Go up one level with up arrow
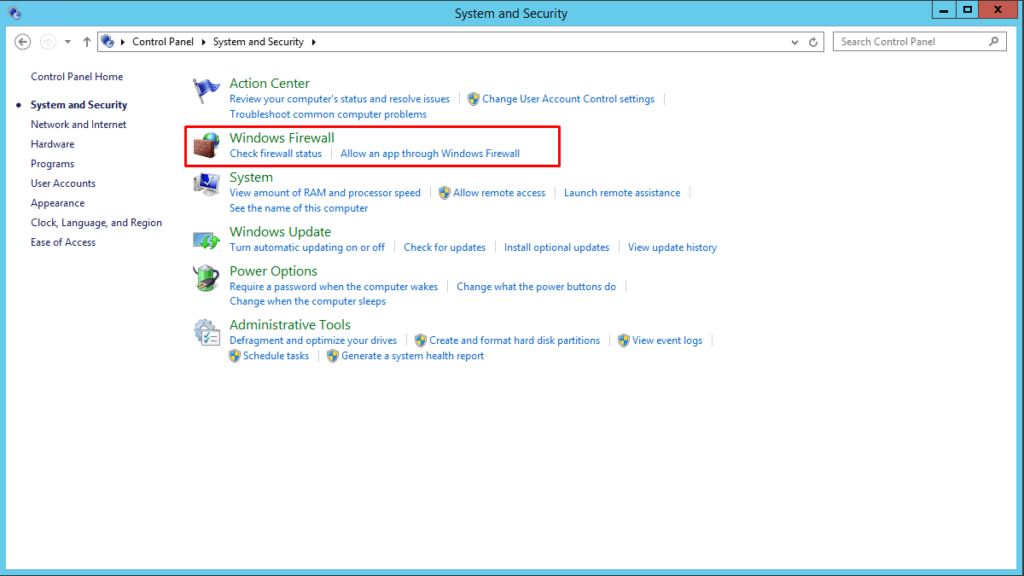Image resolution: width=1024 pixels, height=576 pixels. click(x=86, y=42)
